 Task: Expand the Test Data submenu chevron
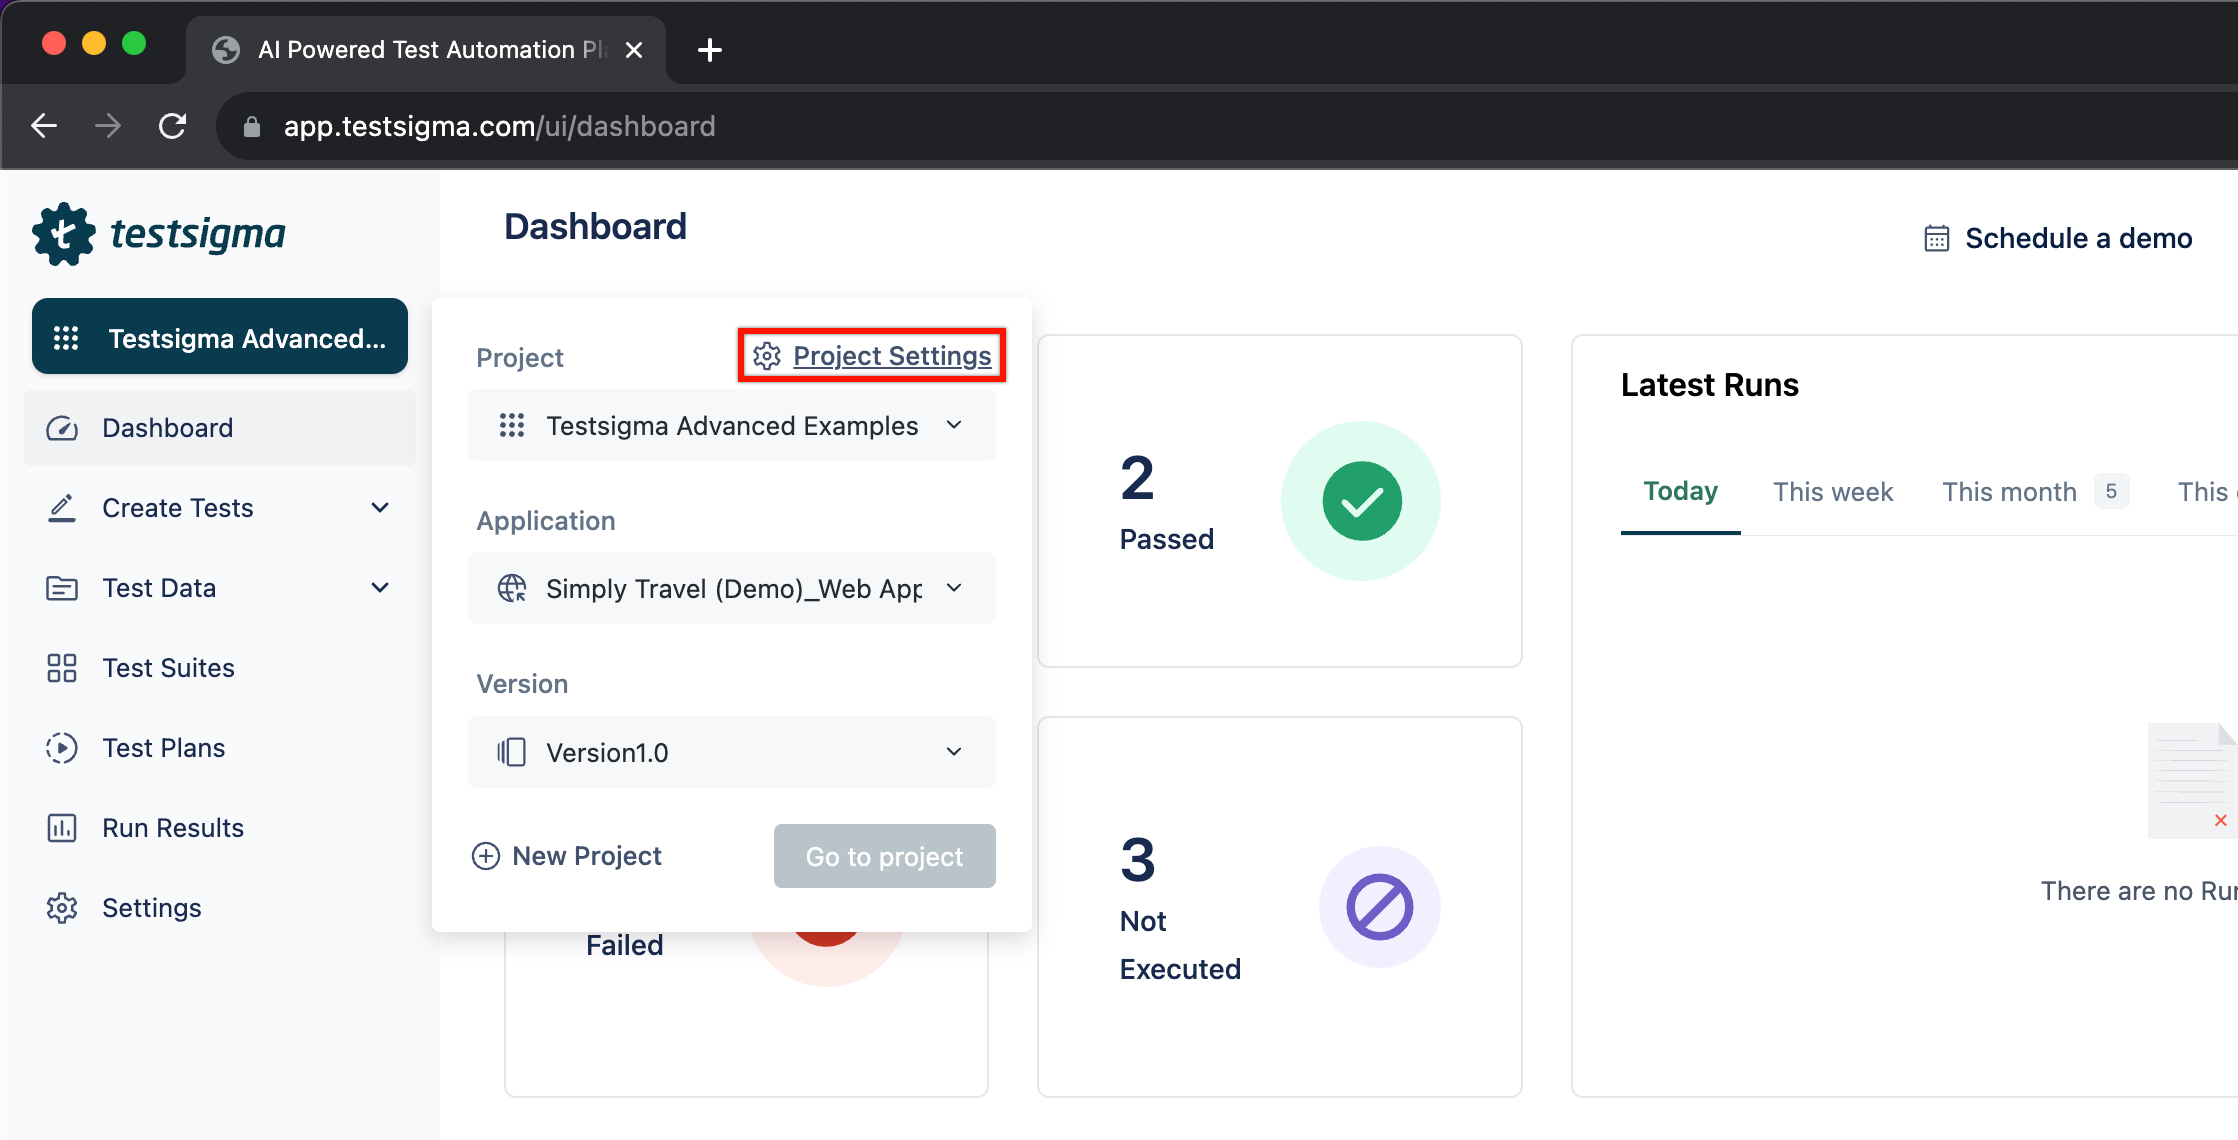(x=380, y=588)
